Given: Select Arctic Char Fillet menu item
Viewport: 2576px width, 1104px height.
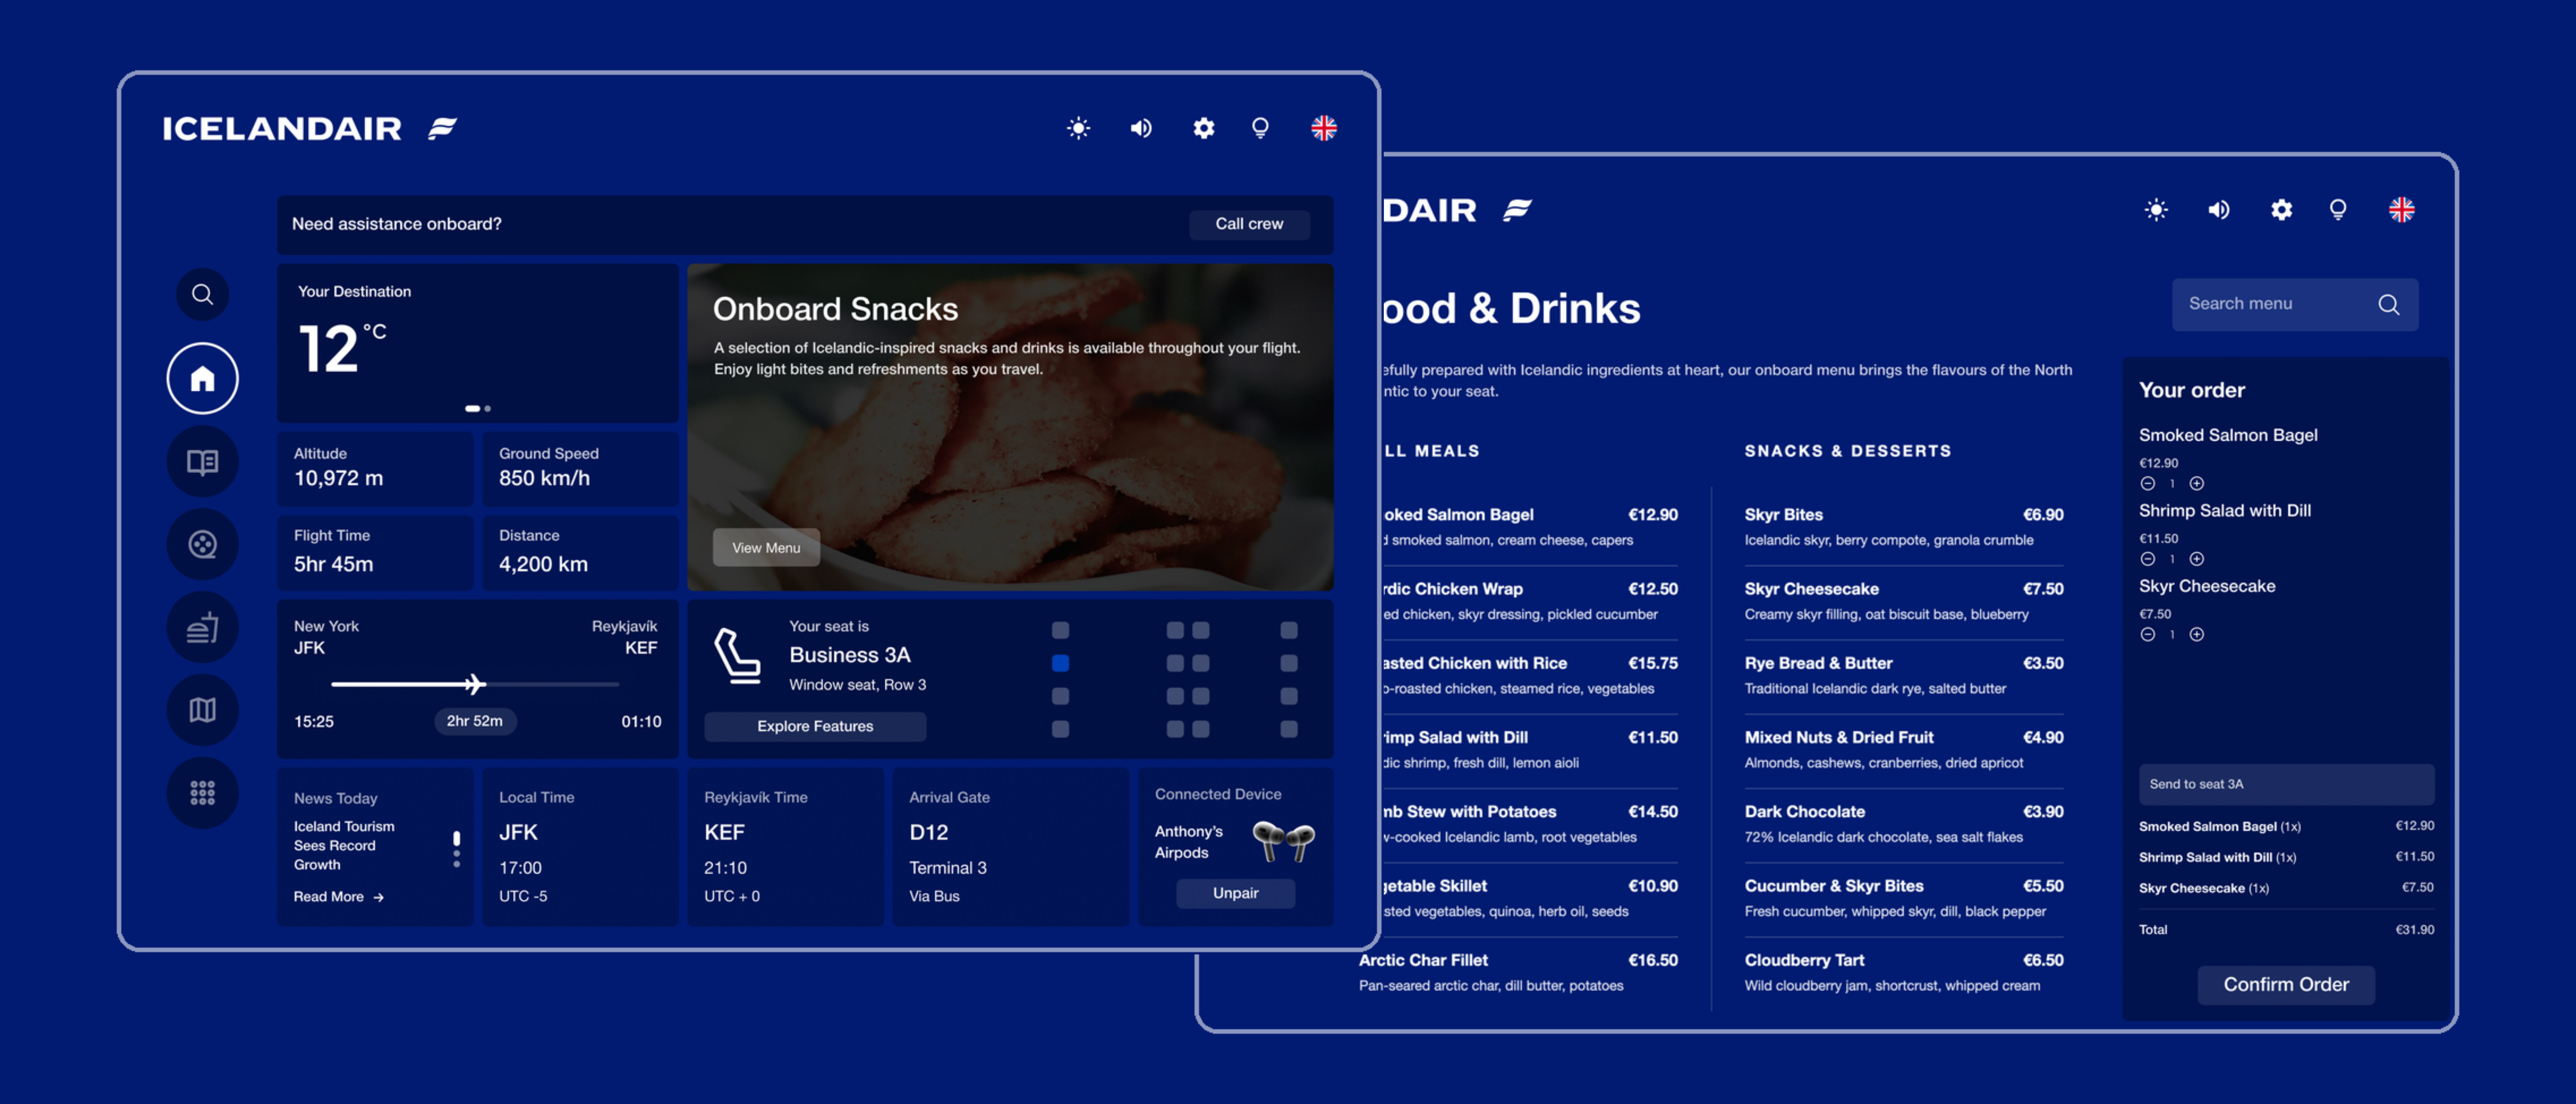Looking at the screenshot, I should [x=1518, y=972].
